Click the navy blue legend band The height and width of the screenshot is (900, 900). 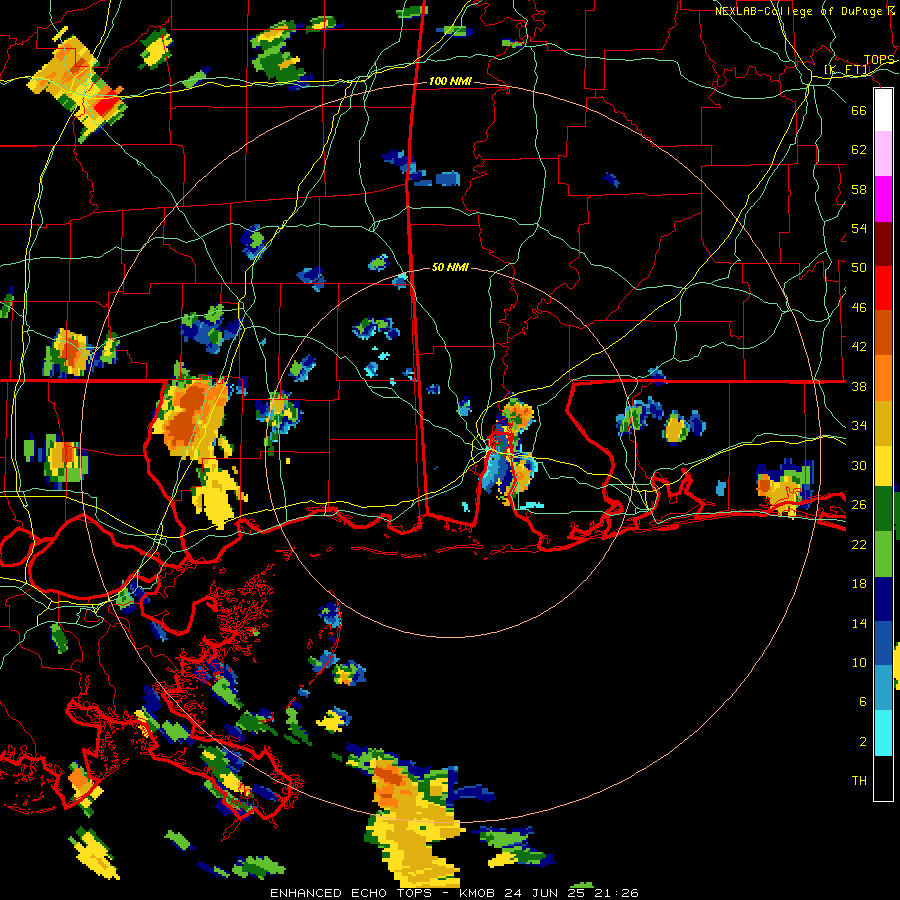(883, 599)
